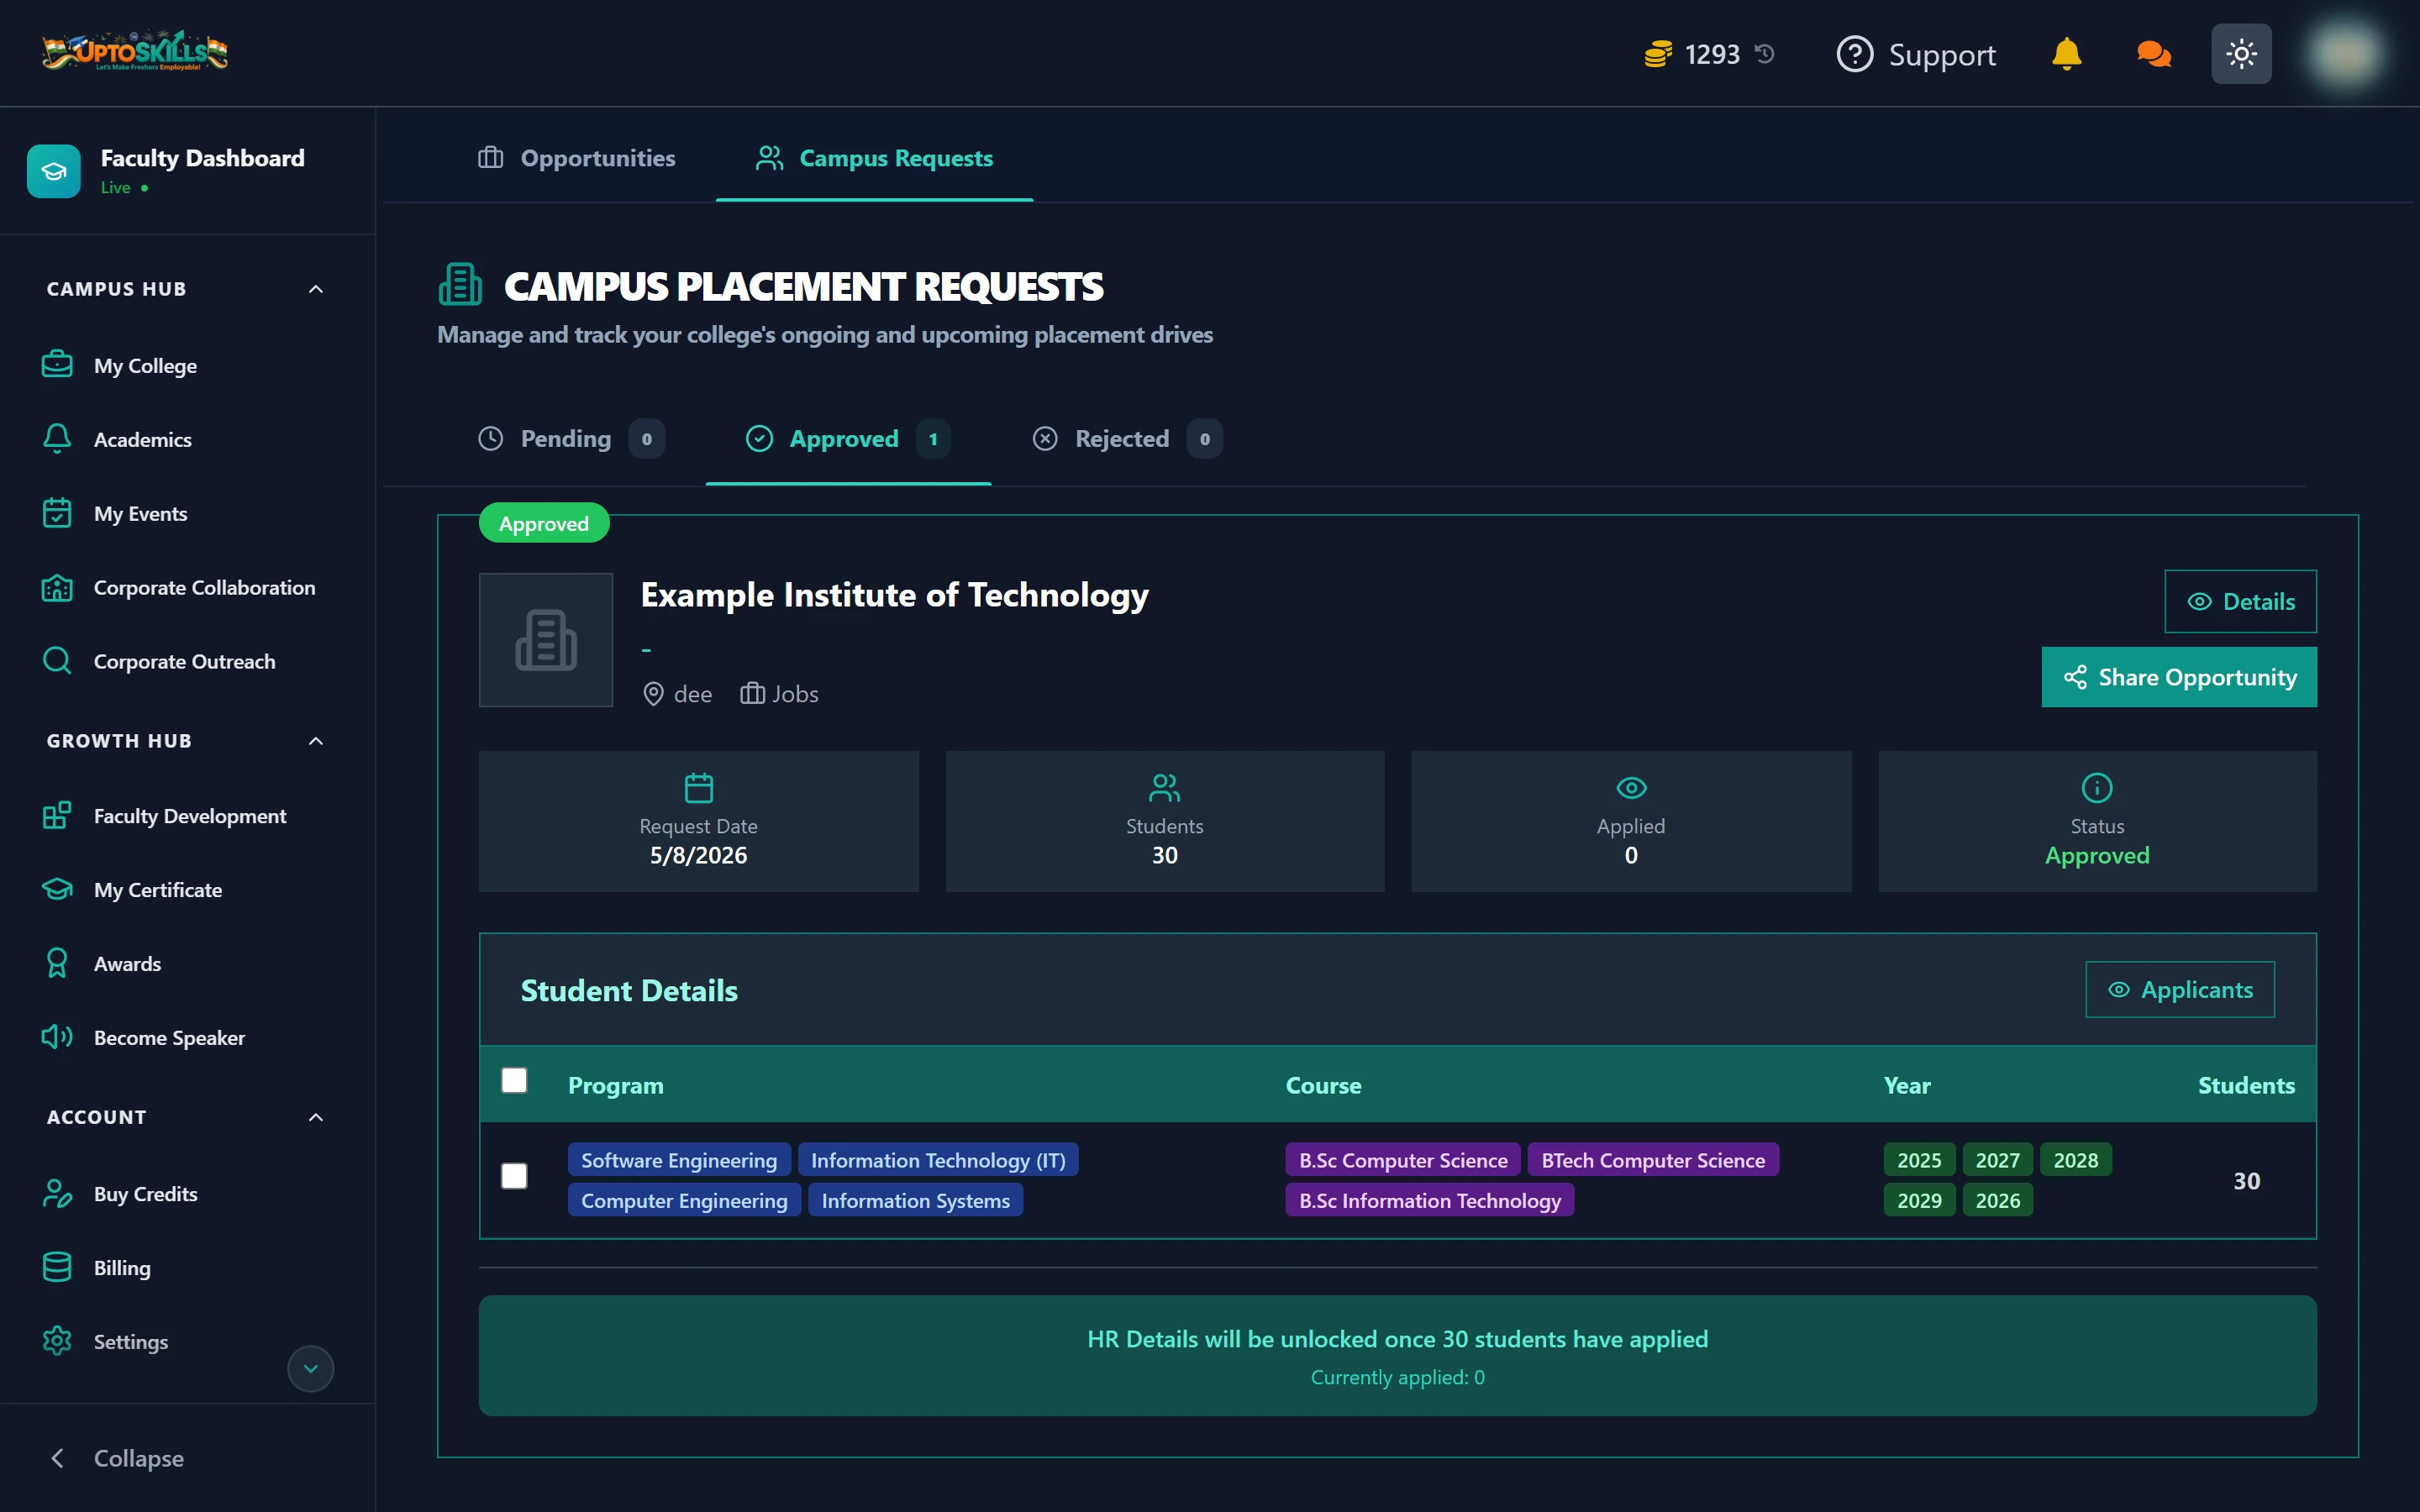
Task: Check the Software Engineering row checkbox
Action: (x=514, y=1176)
